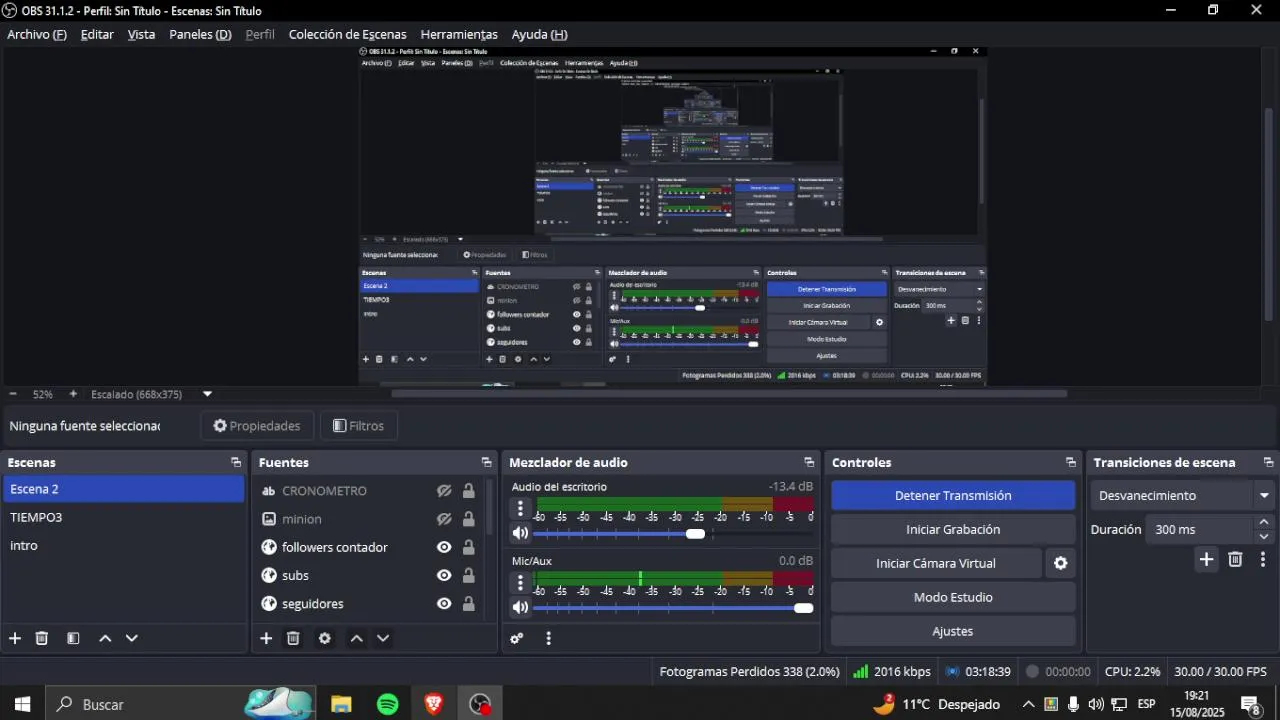Open Spotify from the taskbar
Image resolution: width=1280 pixels, height=720 pixels.
pyautogui.click(x=388, y=704)
